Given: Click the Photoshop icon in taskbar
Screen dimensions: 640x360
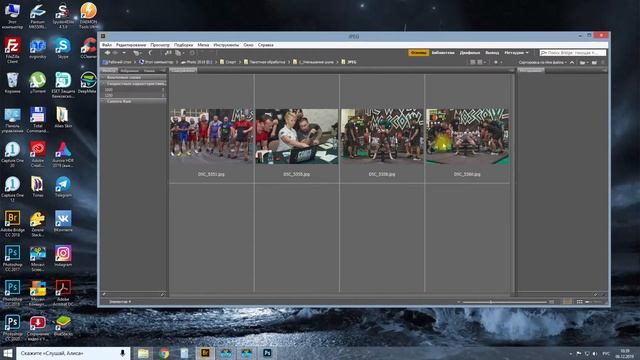Looking at the screenshot, I should (267, 353).
